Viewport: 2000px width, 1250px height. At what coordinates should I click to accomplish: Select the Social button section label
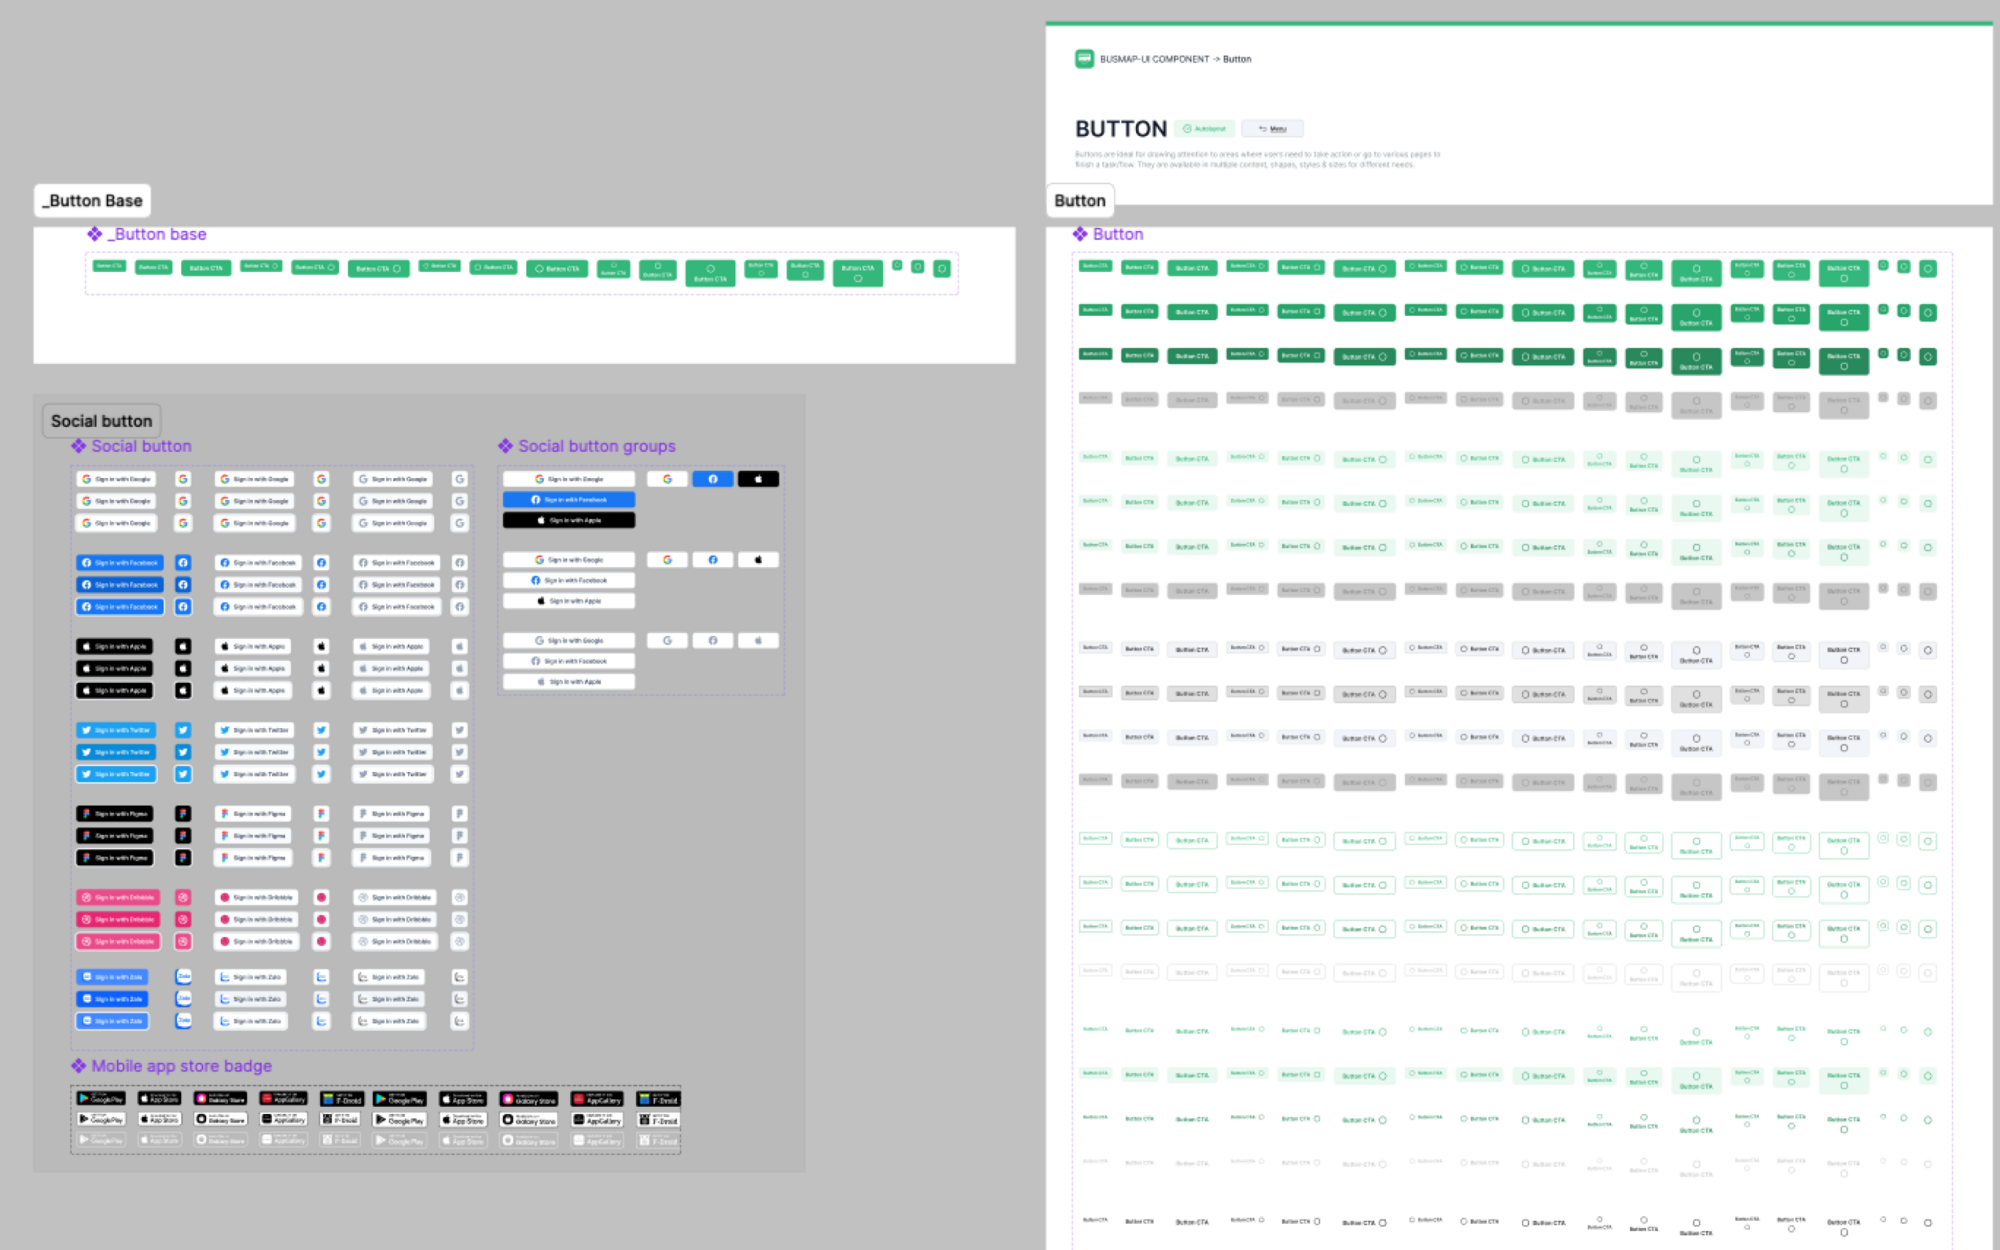click(101, 421)
